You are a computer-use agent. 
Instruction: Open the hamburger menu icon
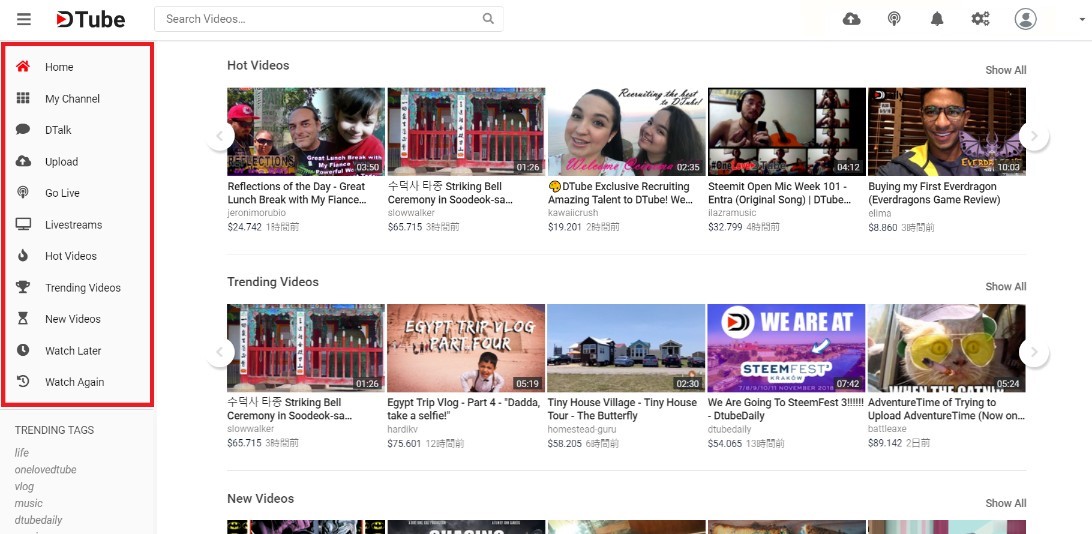tap(24, 19)
